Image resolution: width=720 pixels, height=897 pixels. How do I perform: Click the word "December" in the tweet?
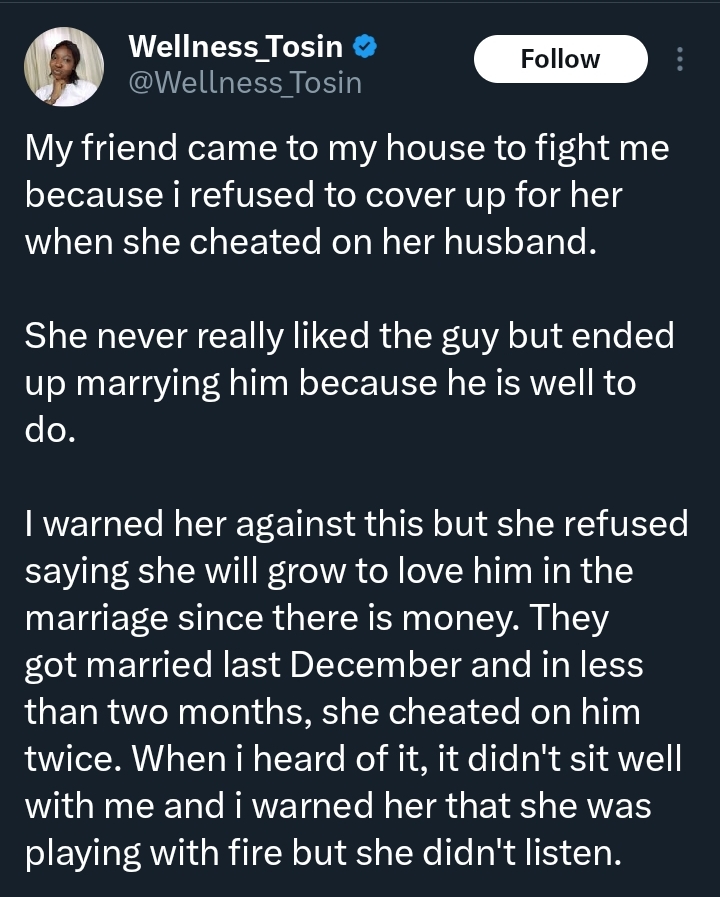click(391, 663)
